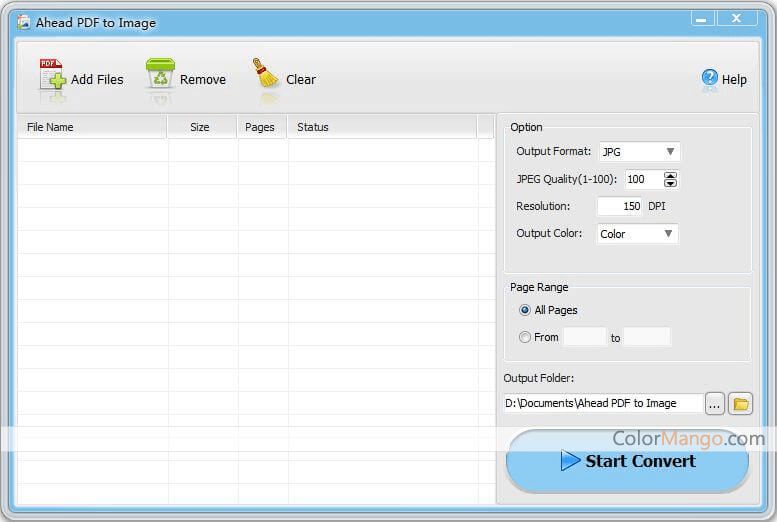777x522 pixels.
Task: Click the Output Folder path field
Action: tap(604, 404)
